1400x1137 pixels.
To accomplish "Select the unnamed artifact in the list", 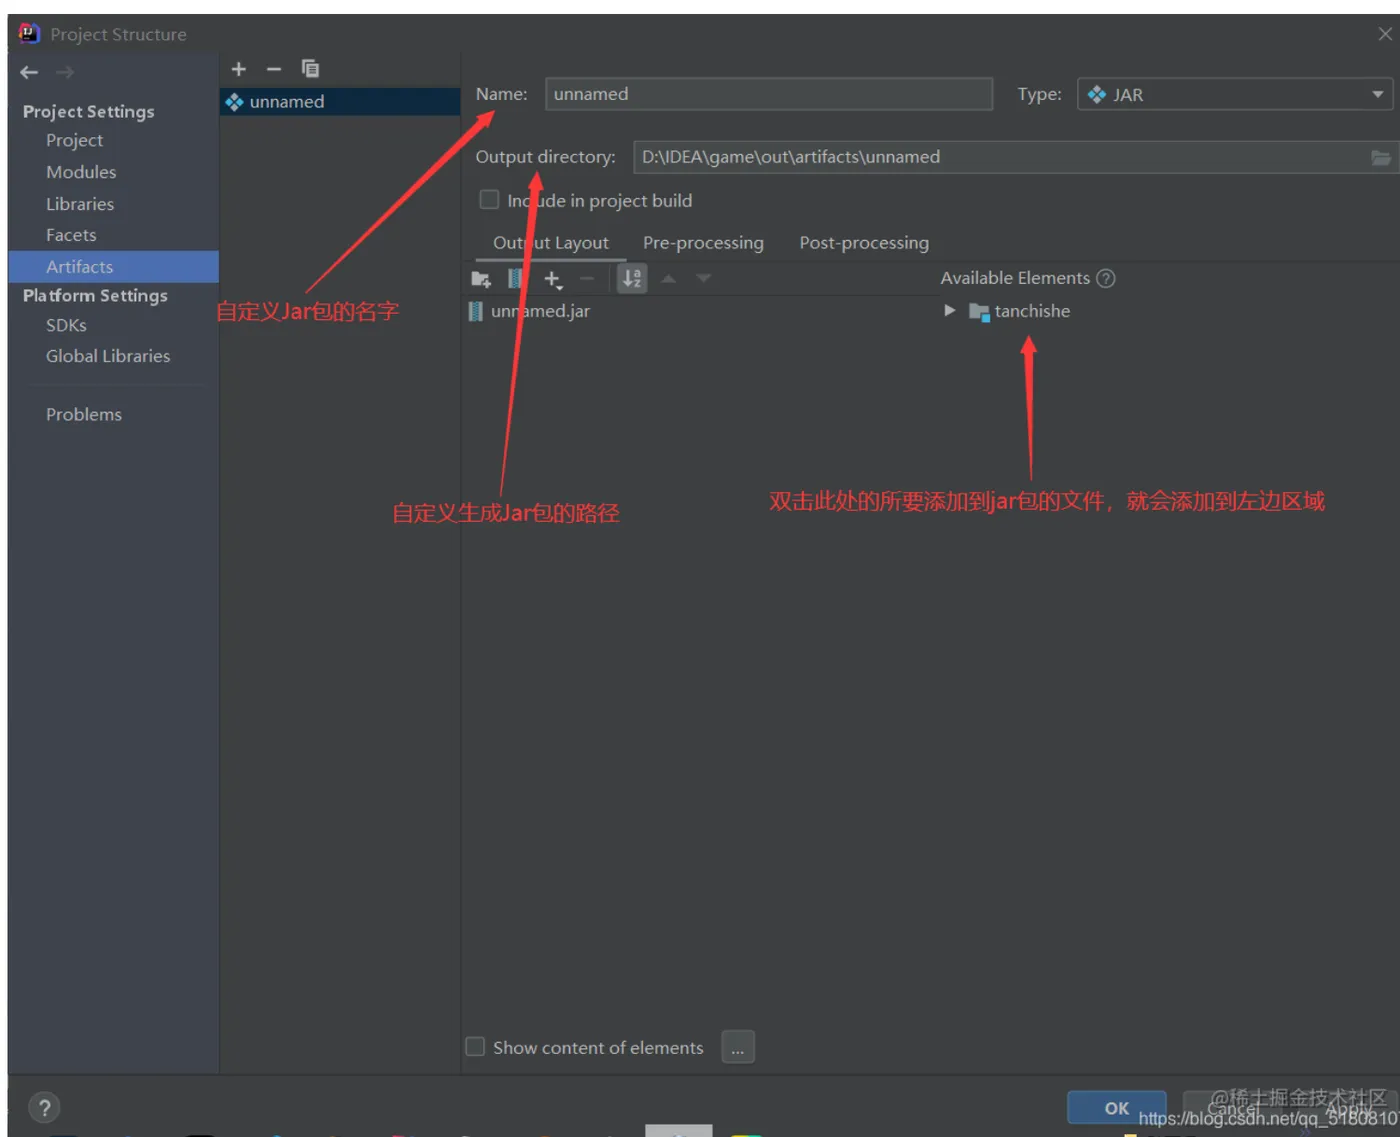I will click(340, 101).
